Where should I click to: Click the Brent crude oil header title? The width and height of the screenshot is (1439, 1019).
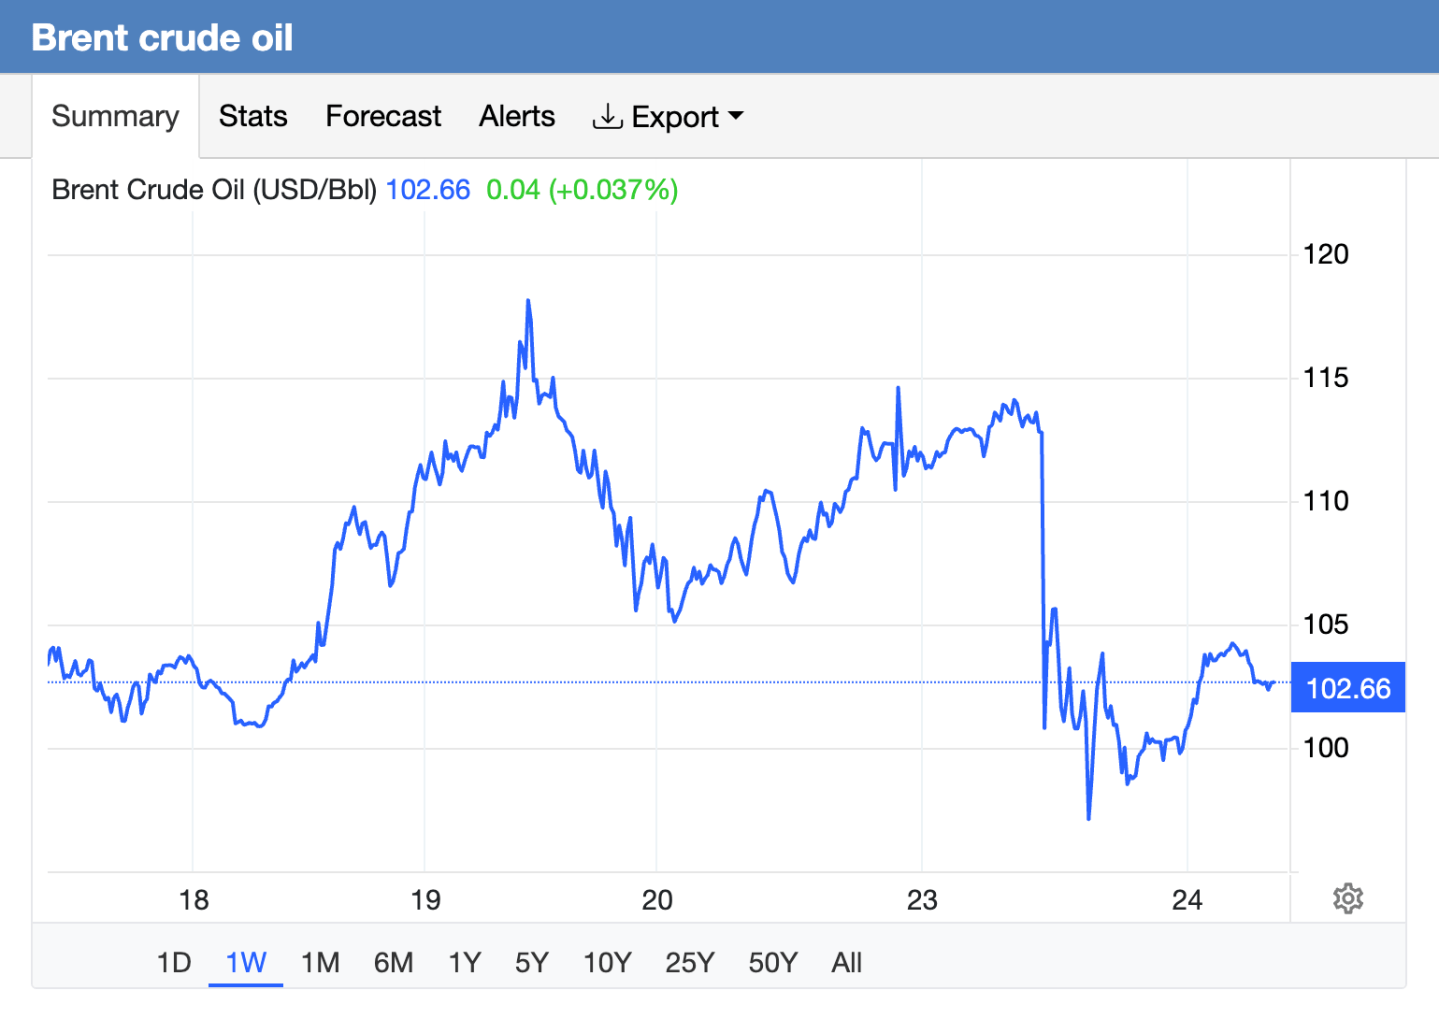pyautogui.click(x=162, y=37)
